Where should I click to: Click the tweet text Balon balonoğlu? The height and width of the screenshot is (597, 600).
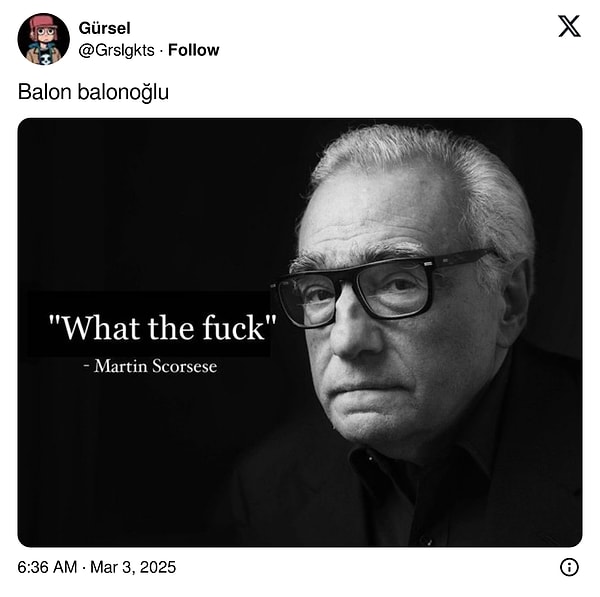pyautogui.click(x=93, y=93)
